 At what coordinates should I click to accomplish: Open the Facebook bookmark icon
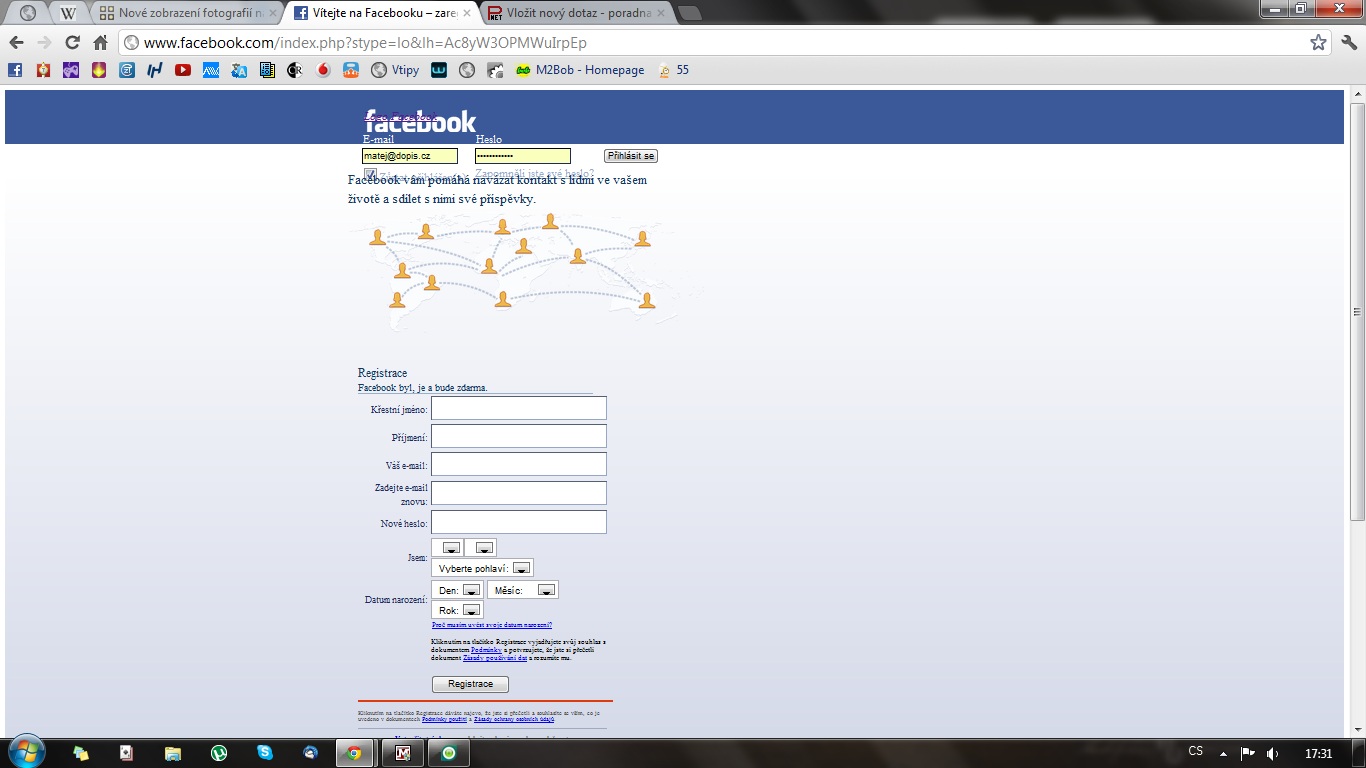click(15, 70)
